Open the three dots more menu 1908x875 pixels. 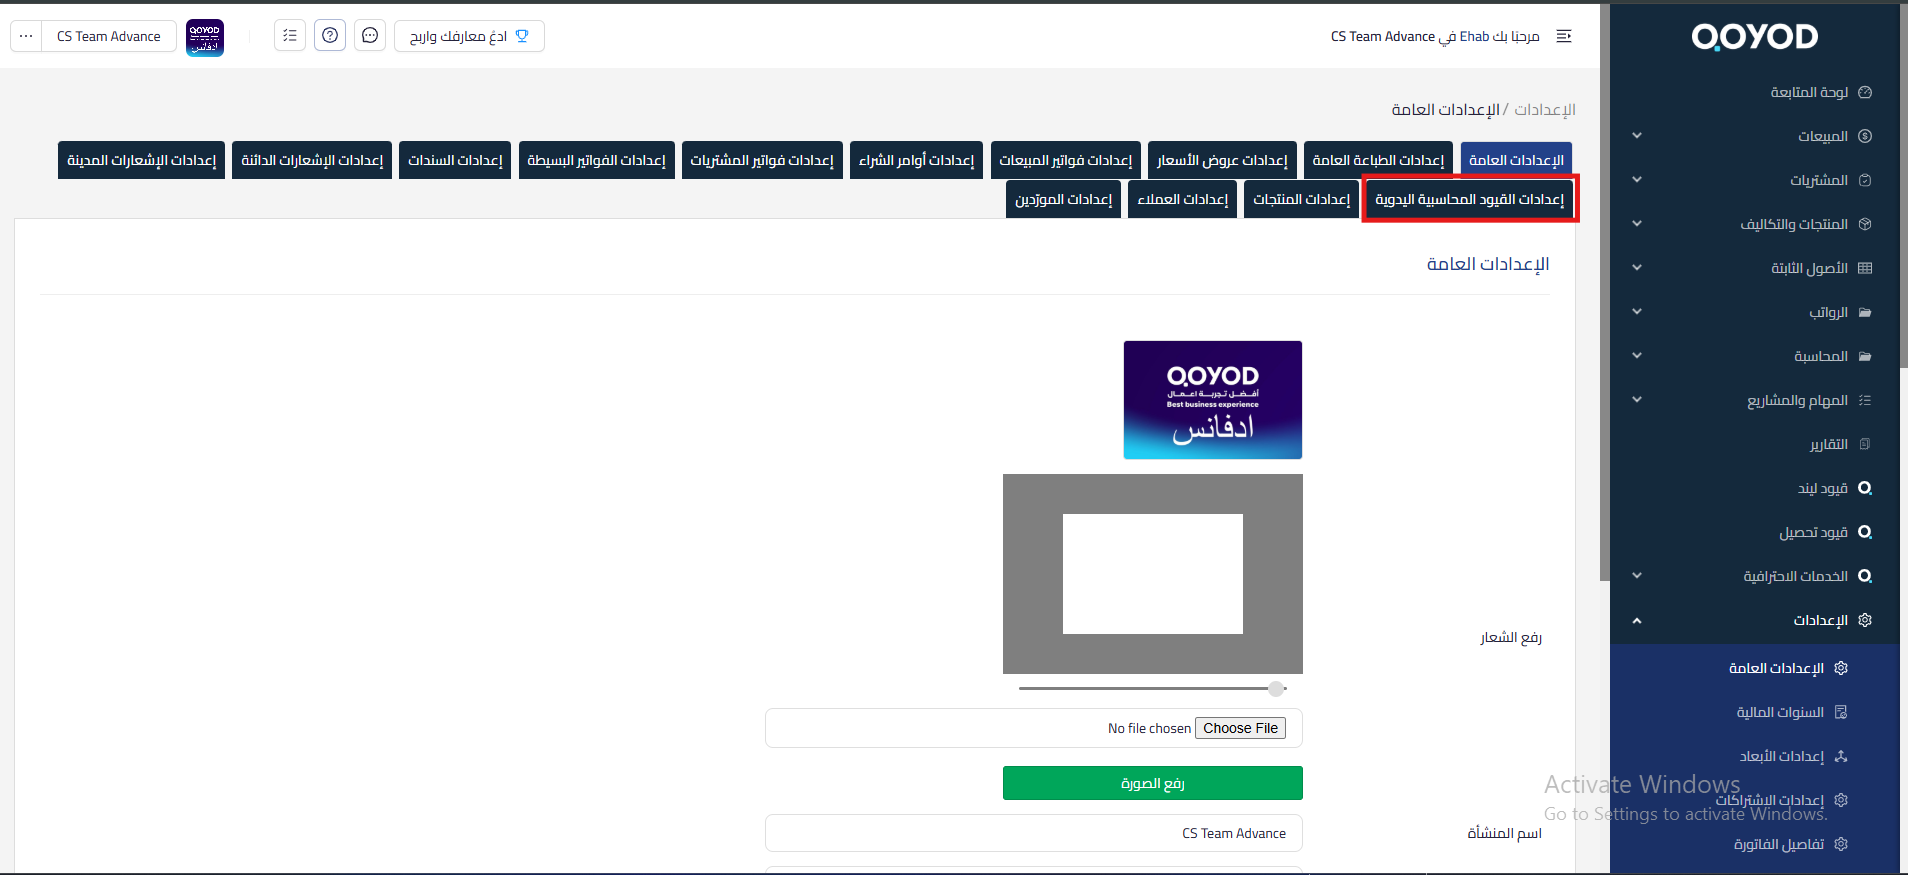pyautogui.click(x=26, y=36)
